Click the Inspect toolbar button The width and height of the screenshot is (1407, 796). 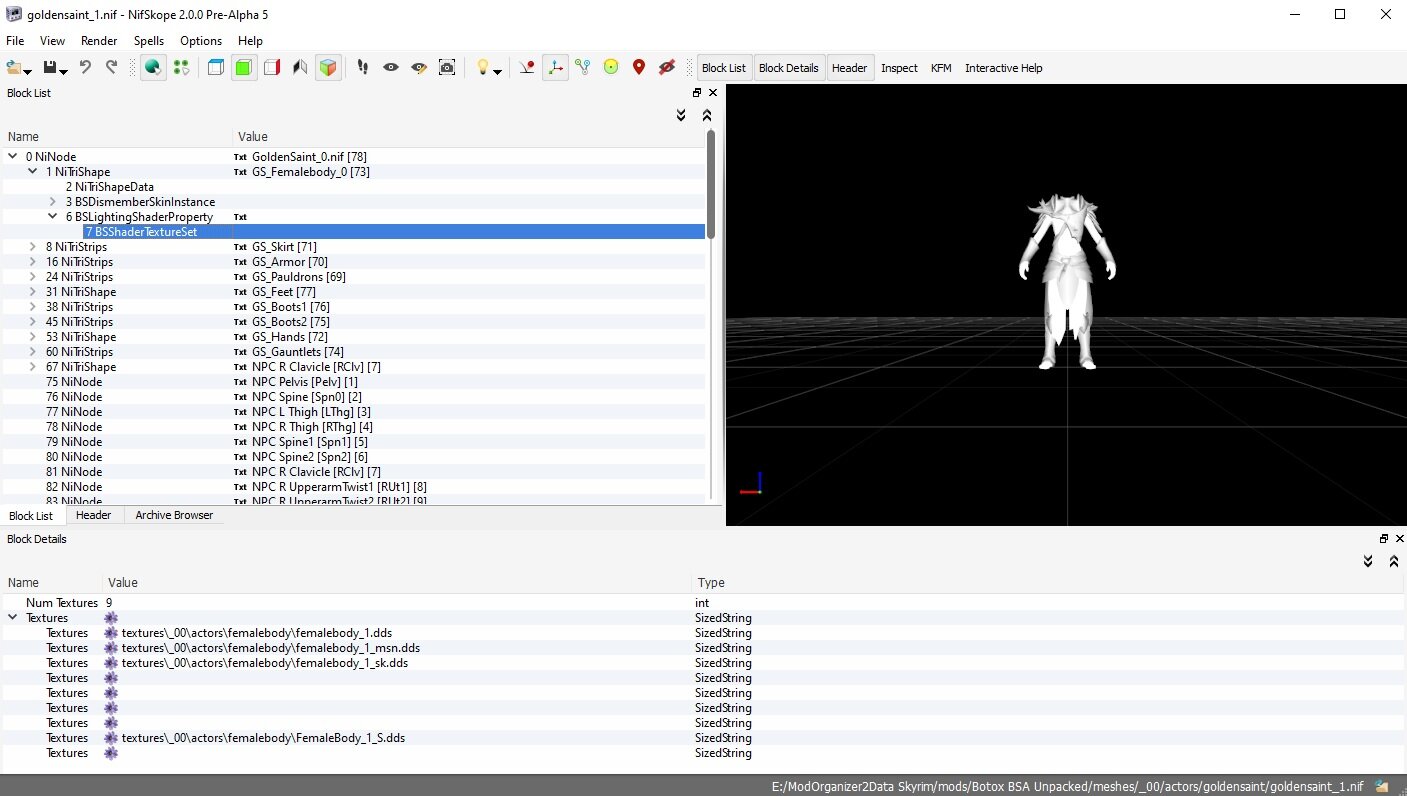(899, 68)
